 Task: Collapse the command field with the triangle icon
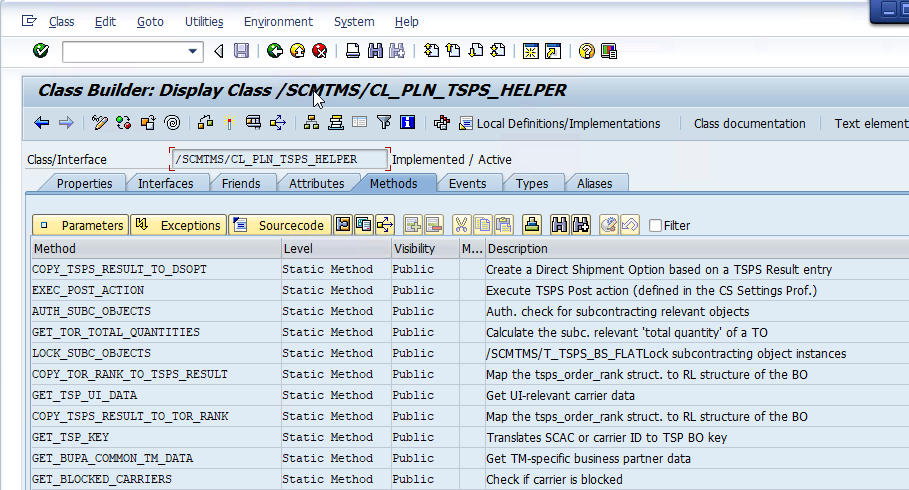[x=219, y=52]
